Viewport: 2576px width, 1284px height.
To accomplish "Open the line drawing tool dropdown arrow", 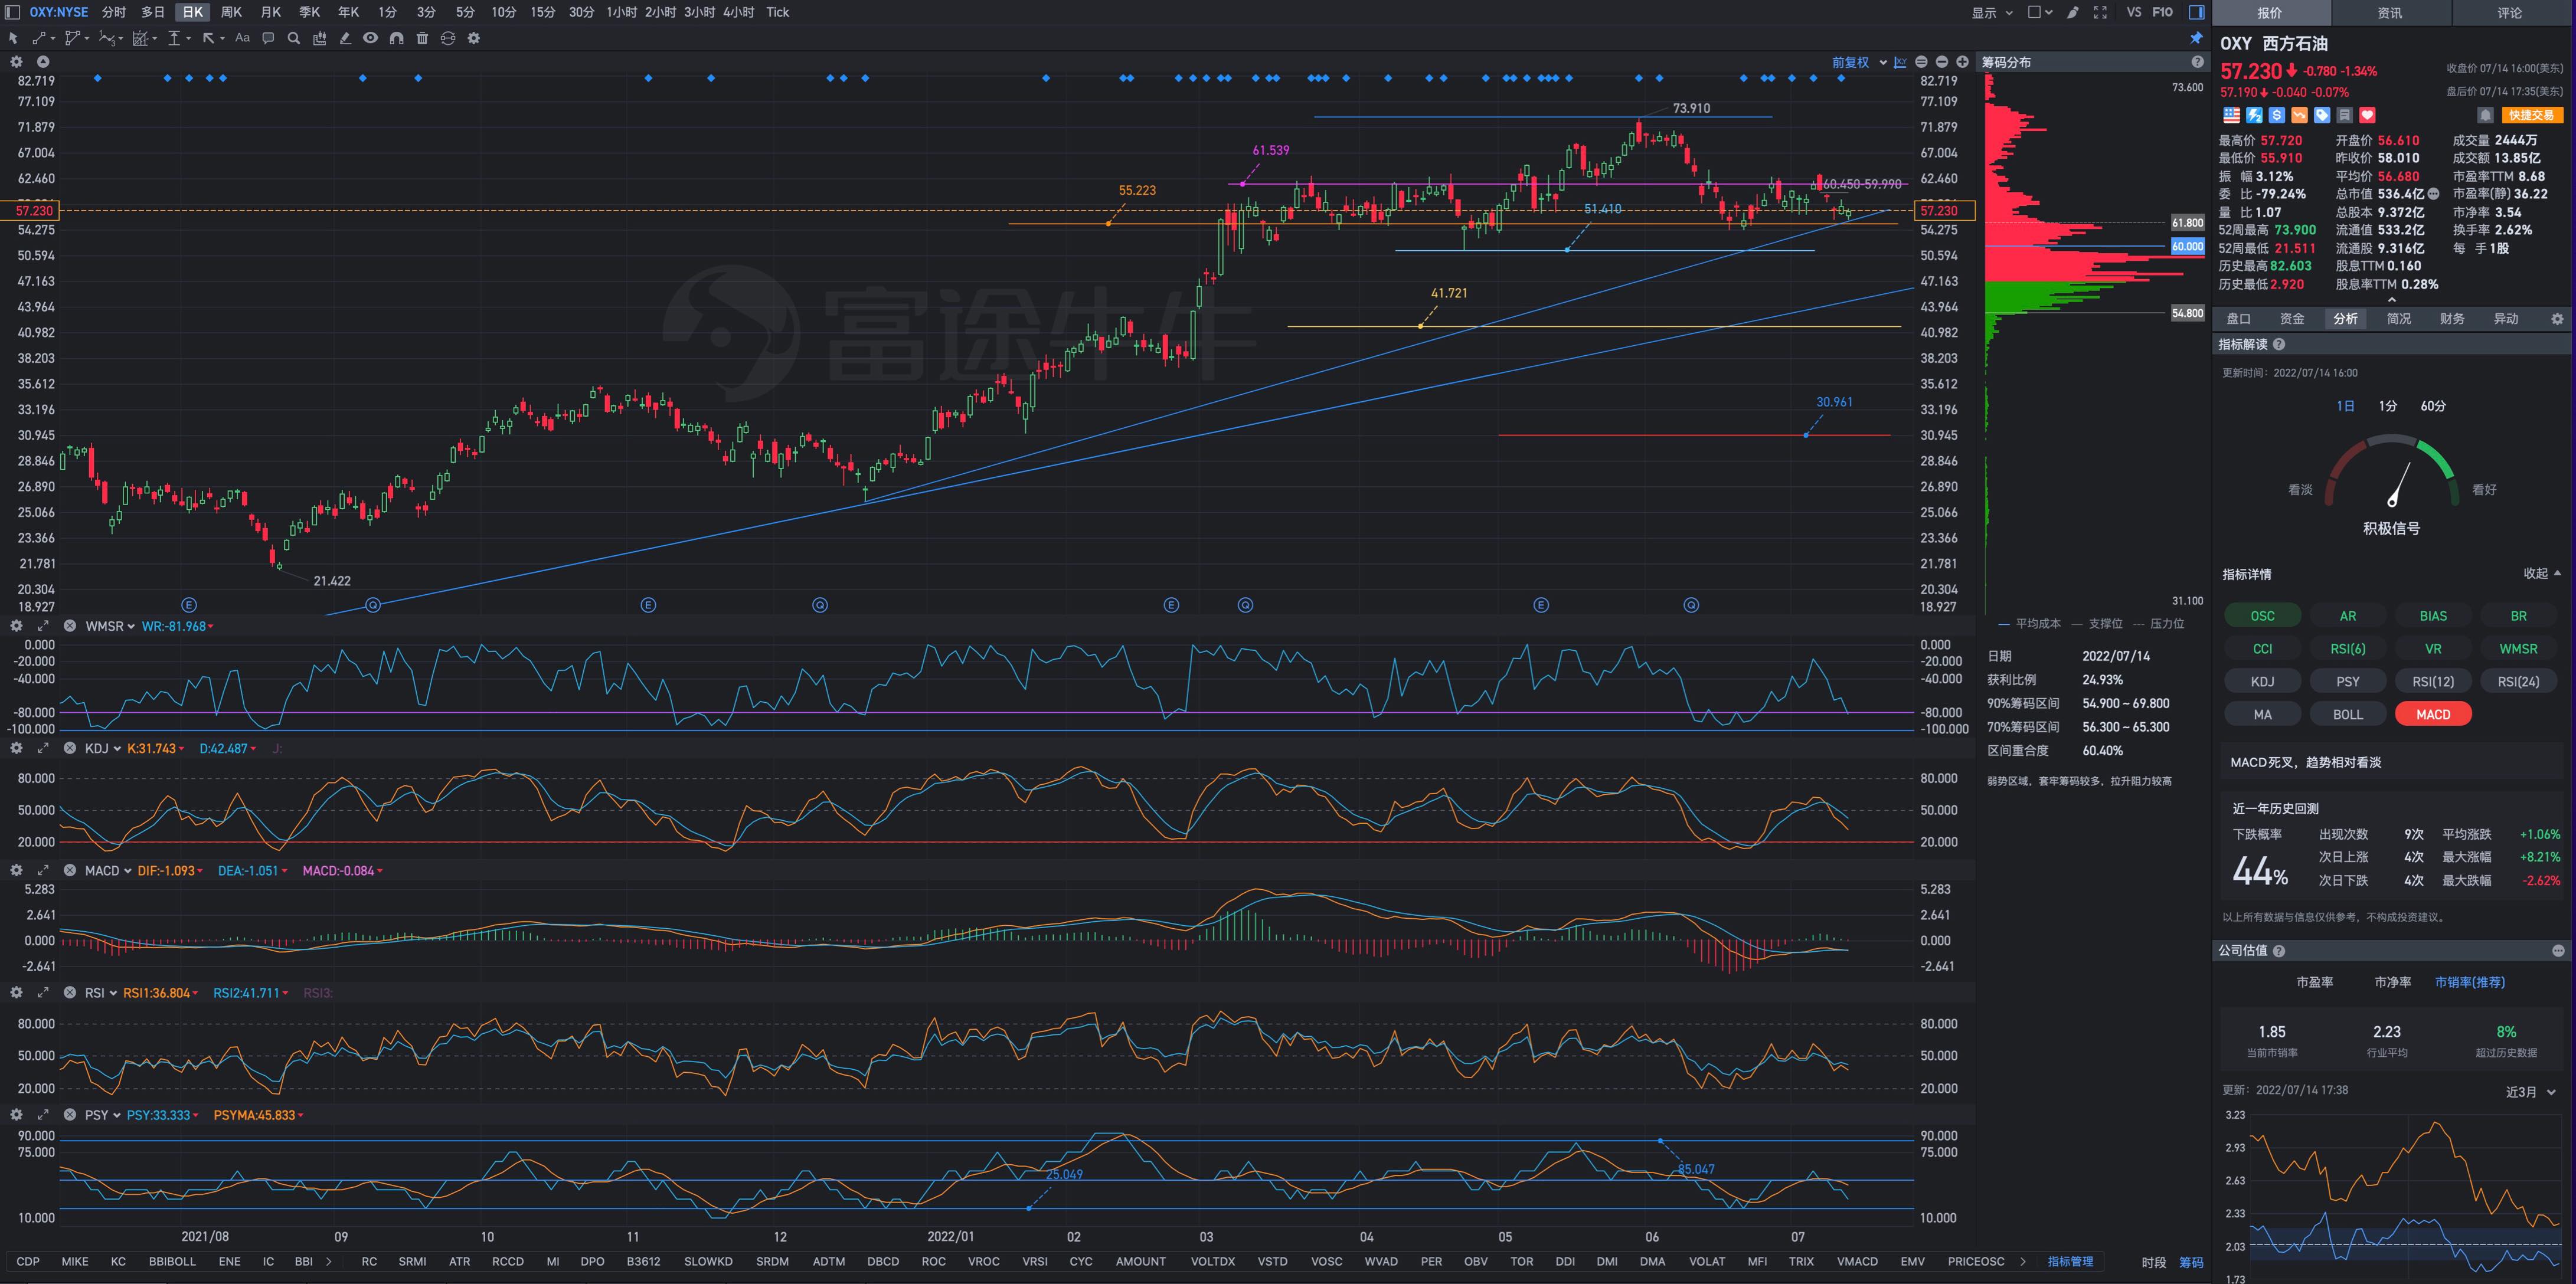I will click(52, 38).
